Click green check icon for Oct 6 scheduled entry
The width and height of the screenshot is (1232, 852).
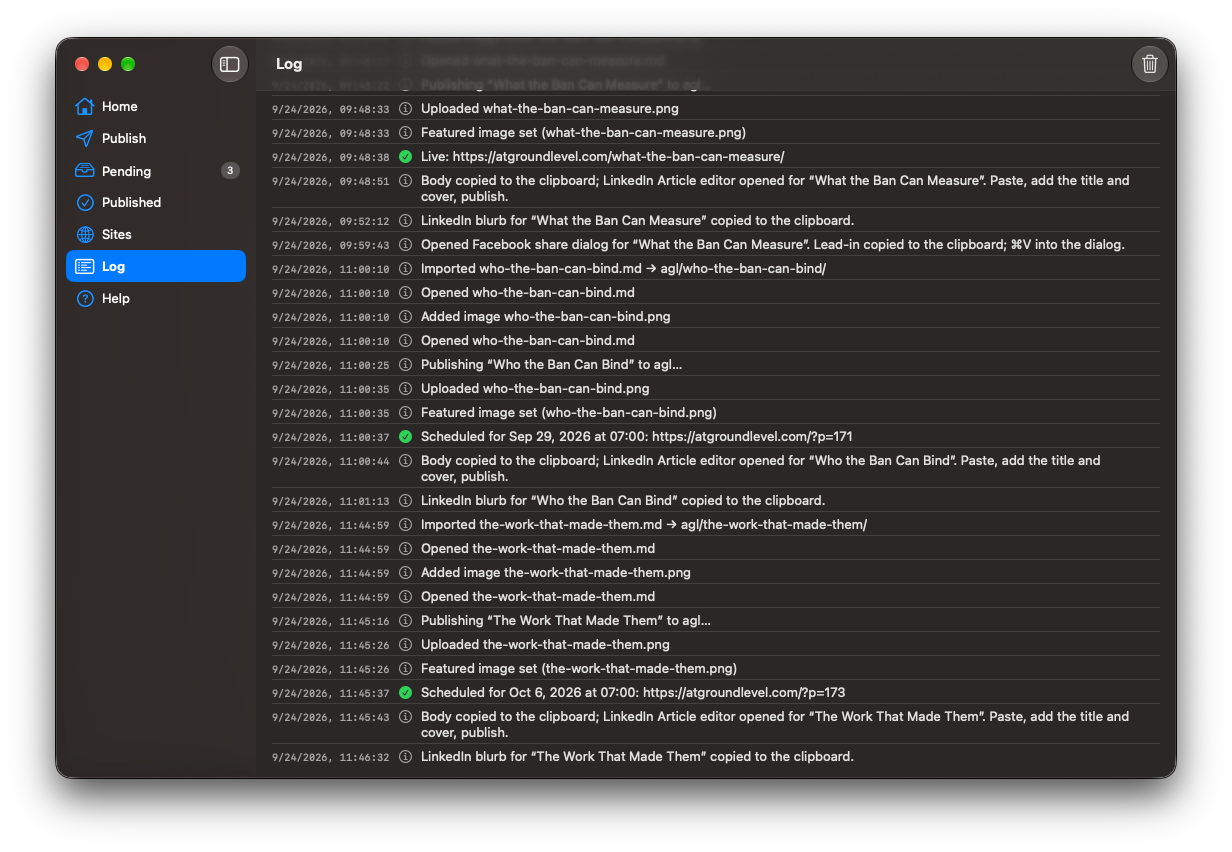405,692
